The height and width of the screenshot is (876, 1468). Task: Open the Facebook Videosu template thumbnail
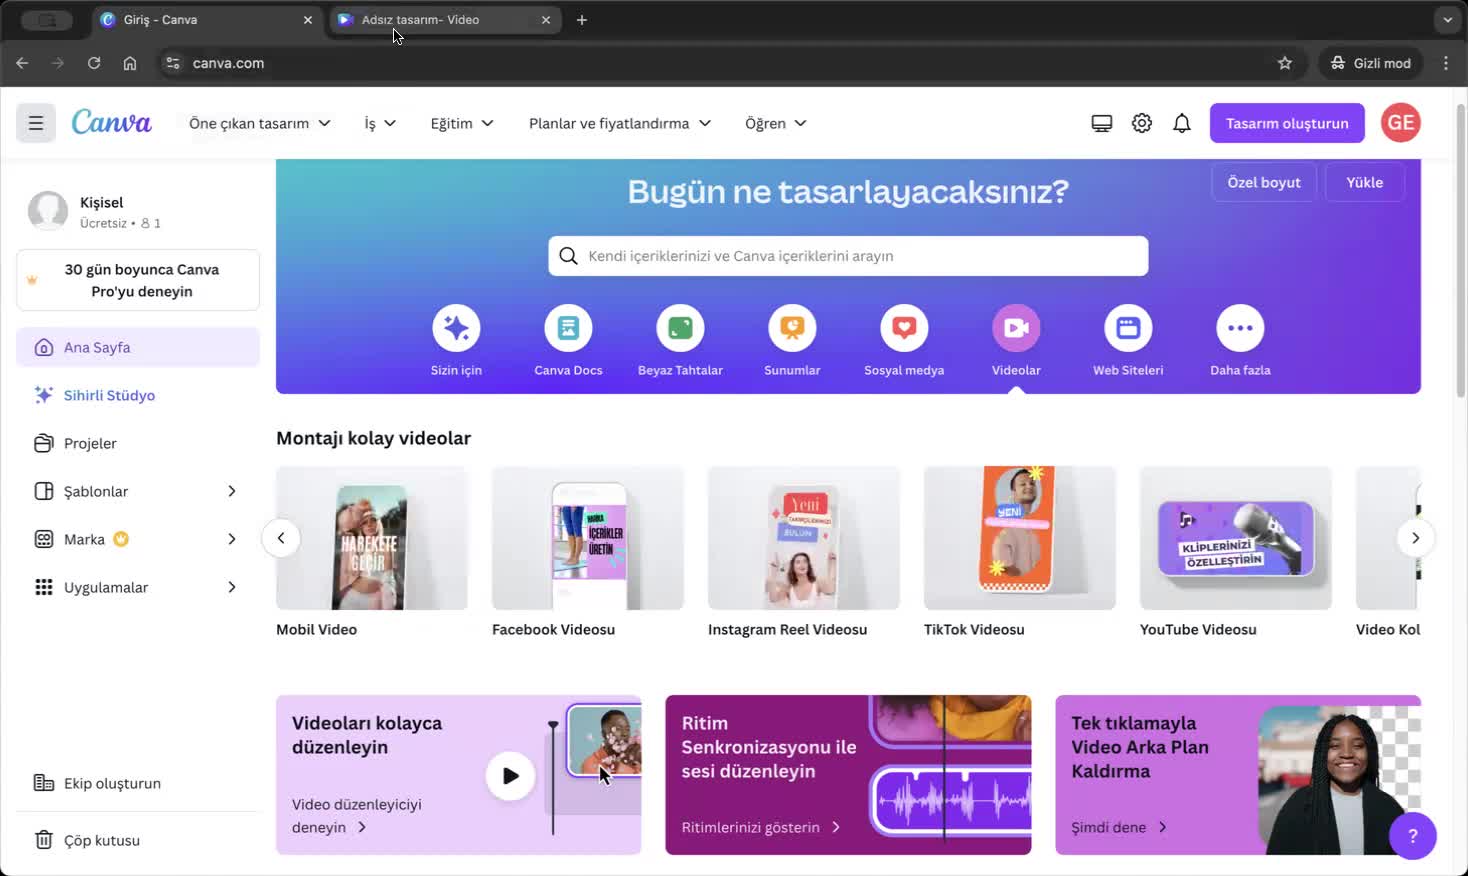click(588, 538)
